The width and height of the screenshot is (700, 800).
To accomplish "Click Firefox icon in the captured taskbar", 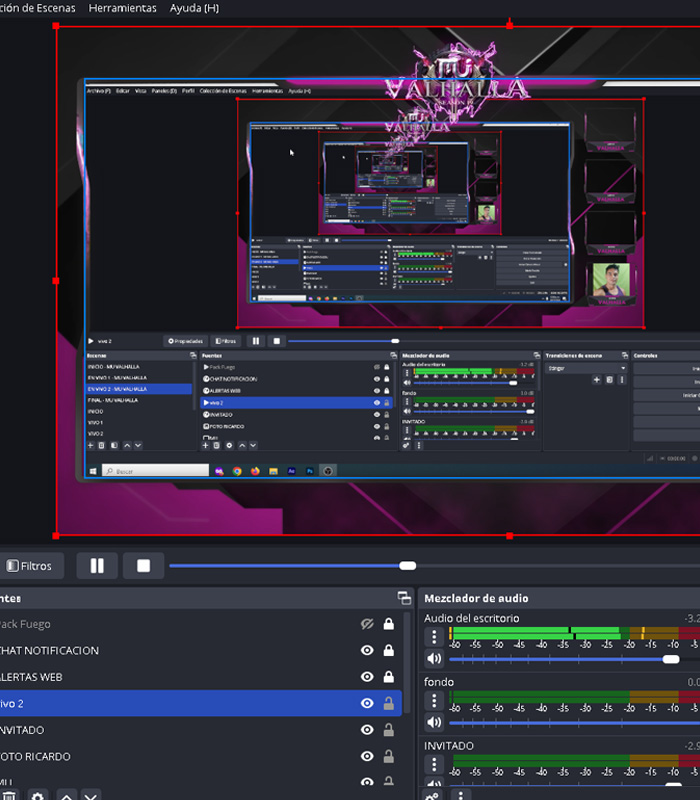I will click(x=255, y=471).
